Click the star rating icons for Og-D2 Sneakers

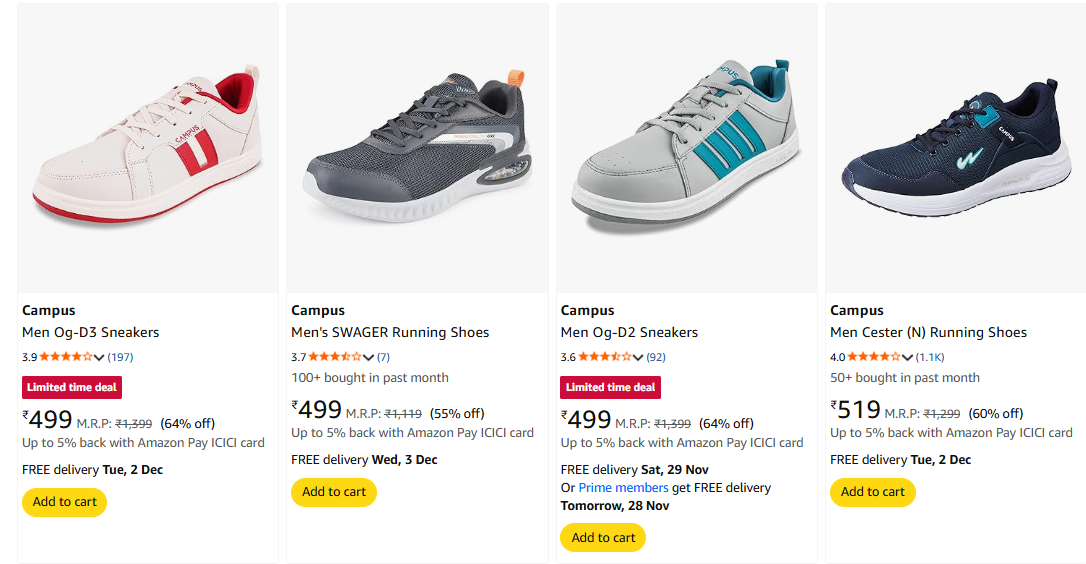605,357
